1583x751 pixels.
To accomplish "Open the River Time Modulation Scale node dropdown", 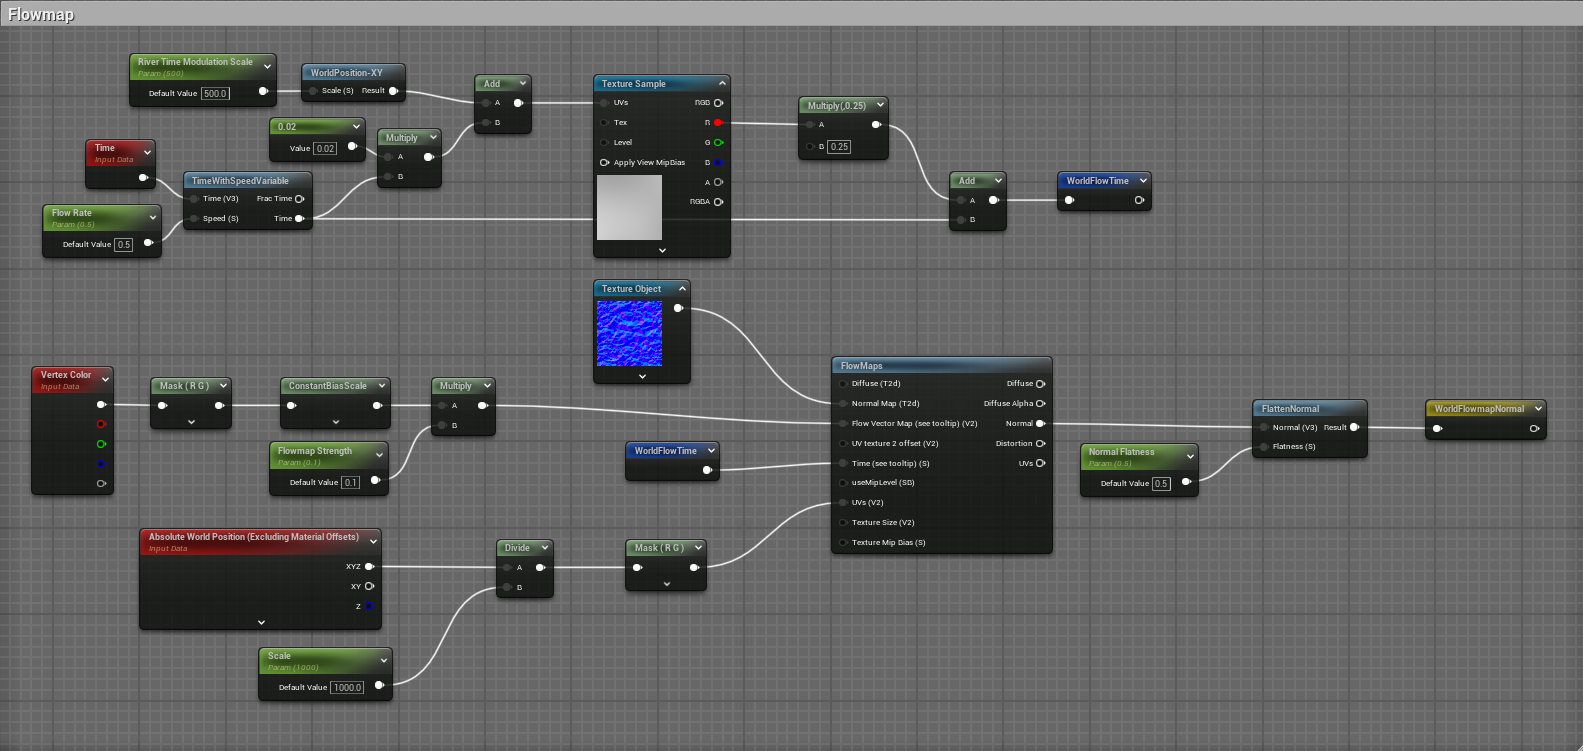I will [x=267, y=66].
